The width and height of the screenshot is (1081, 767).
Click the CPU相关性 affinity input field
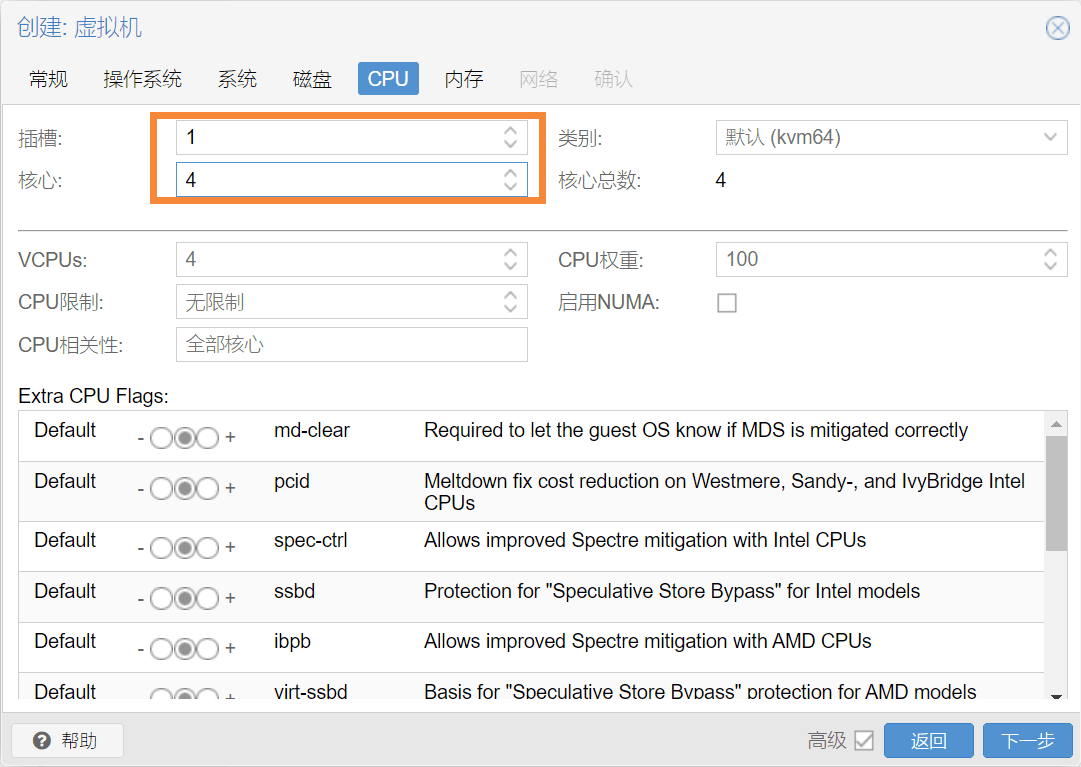coord(352,345)
